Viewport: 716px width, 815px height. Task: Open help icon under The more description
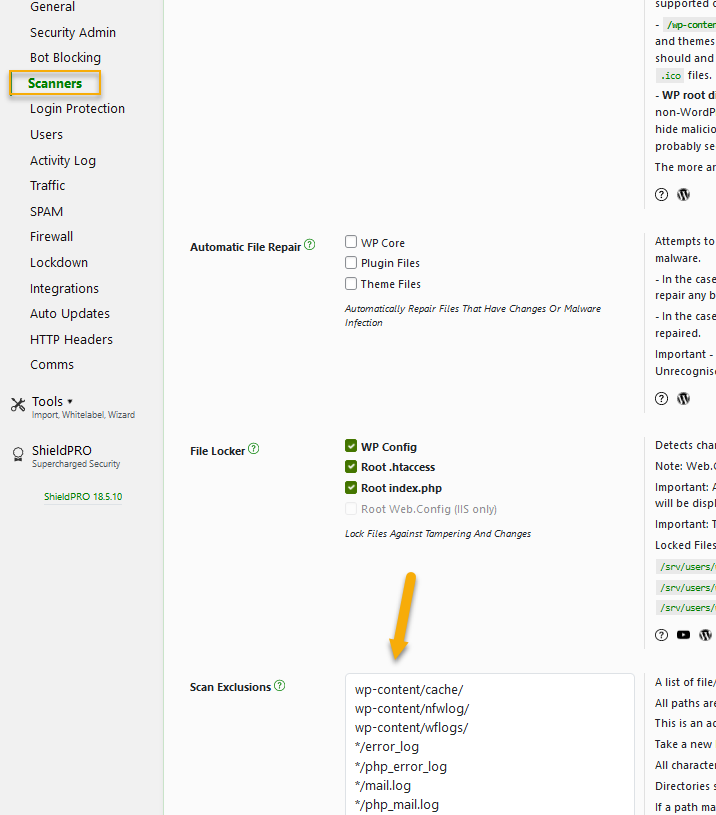[x=661, y=194]
